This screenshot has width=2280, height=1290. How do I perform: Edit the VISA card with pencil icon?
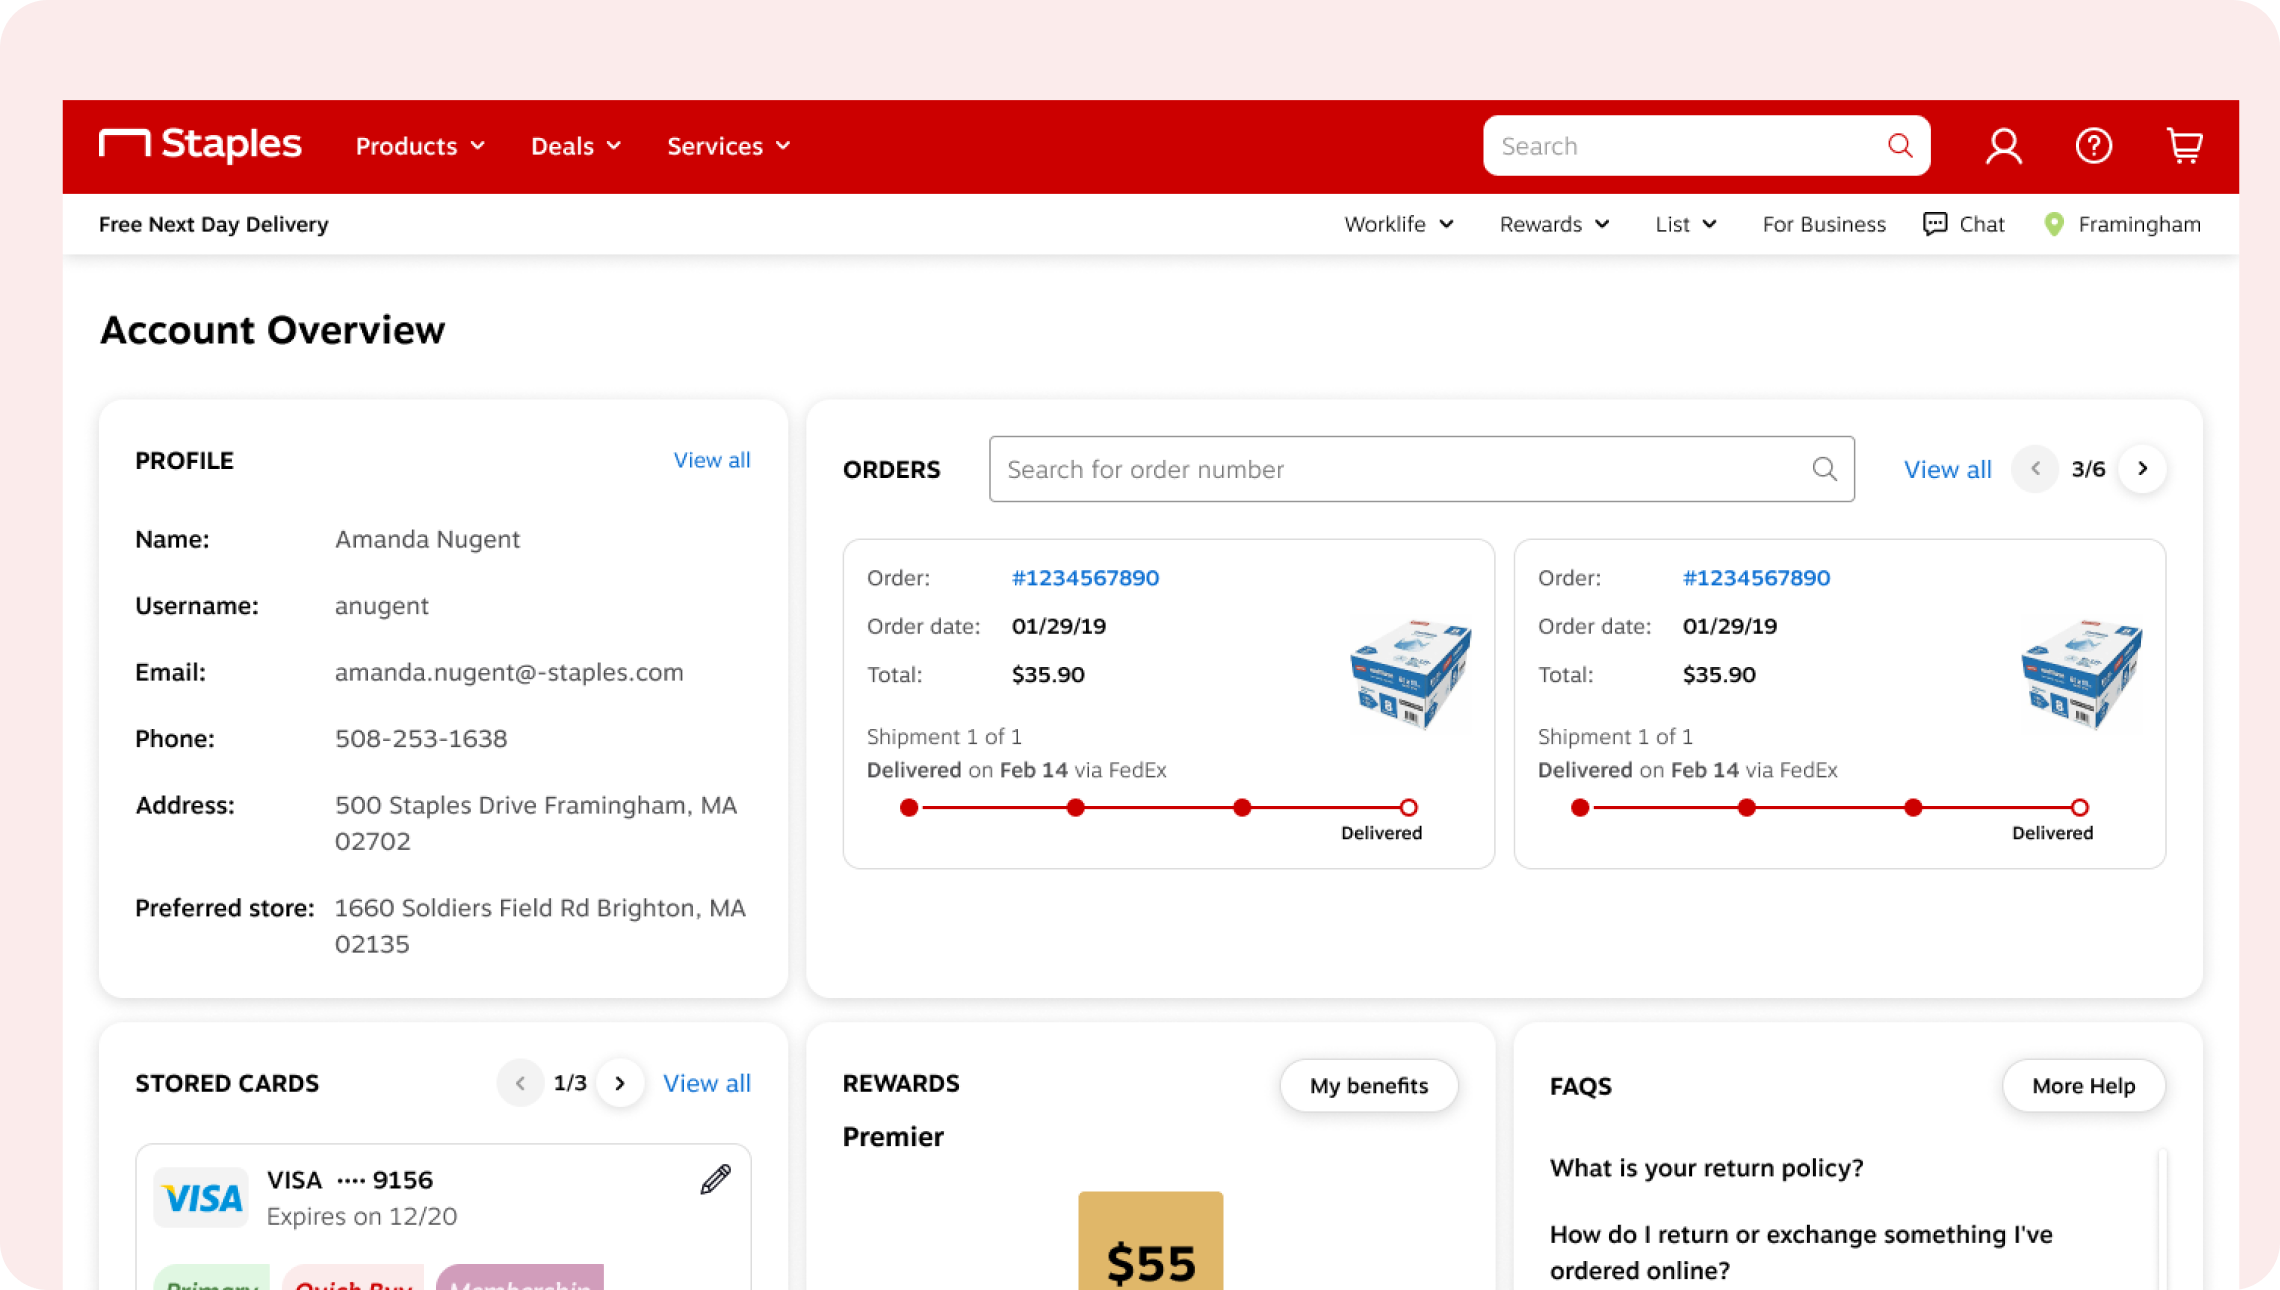click(x=715, y=1180)
